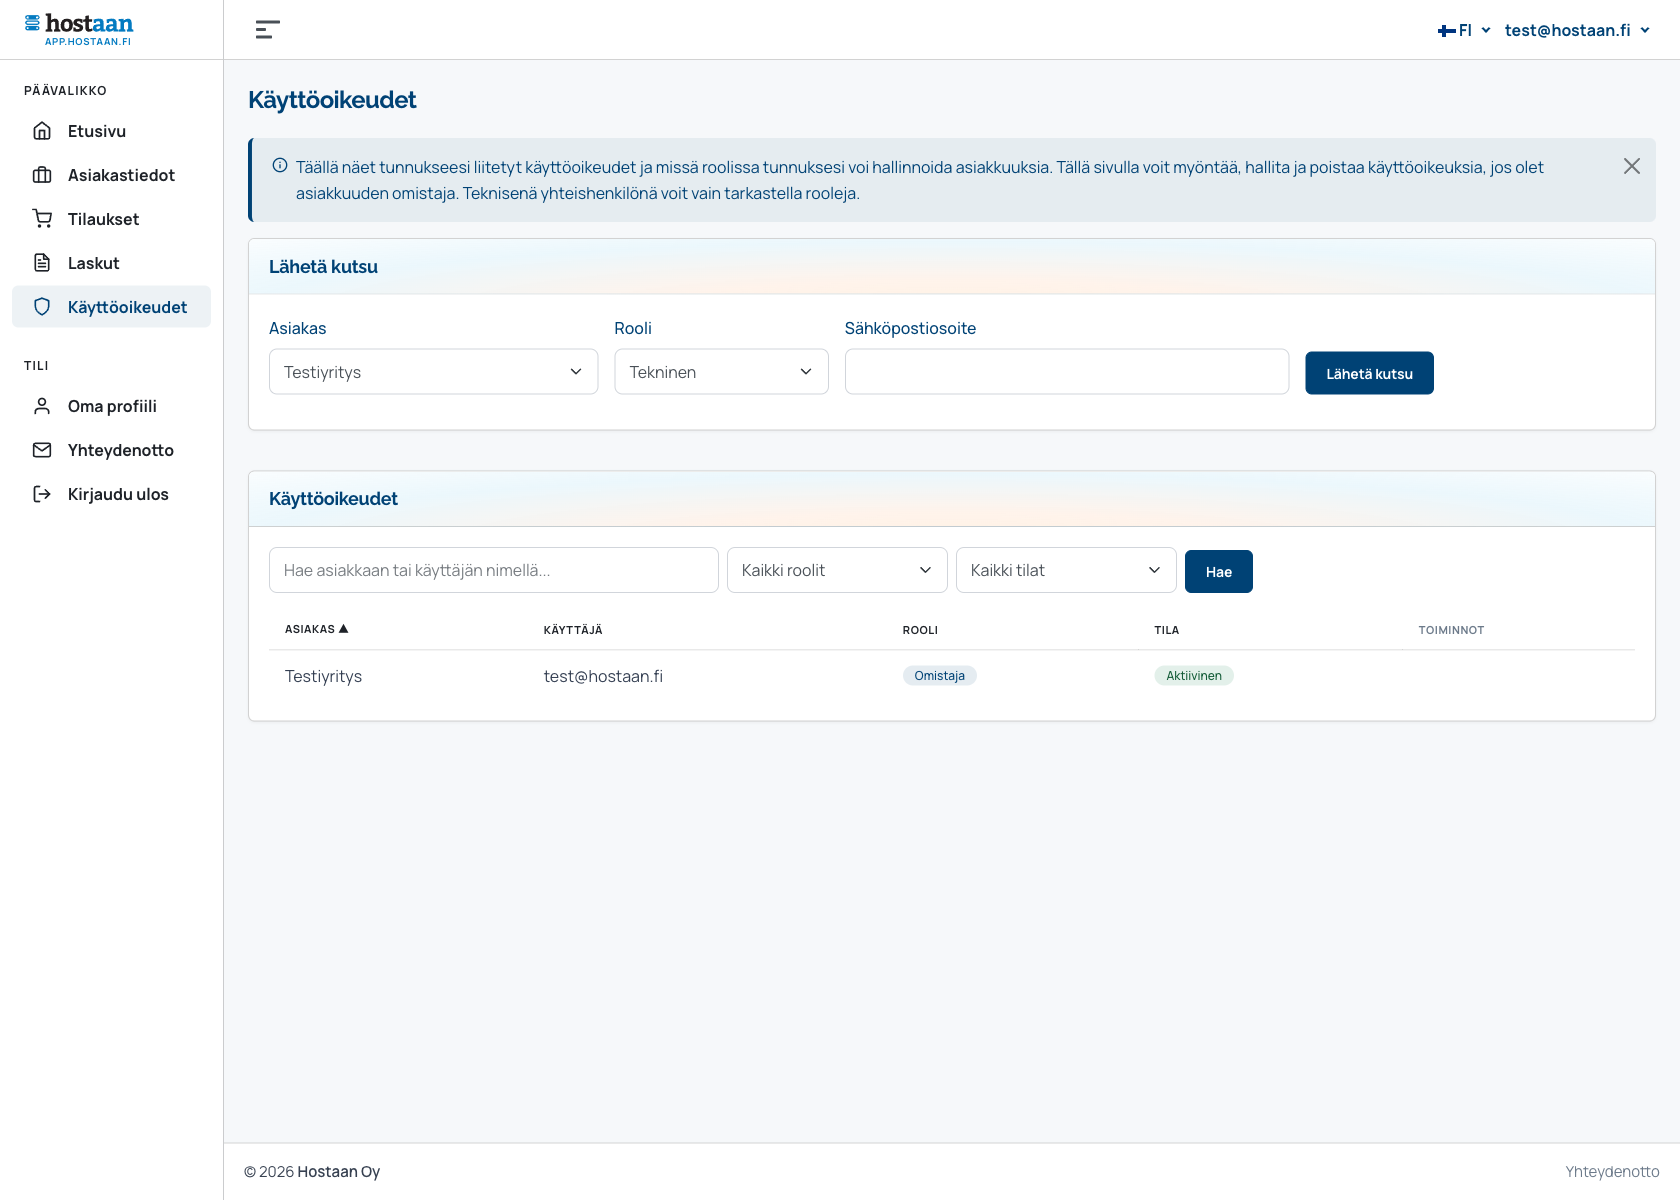The width and height of the screenshot is (1680, 1200).
Task: Open the Laskut page
Action: pos(111,263)
